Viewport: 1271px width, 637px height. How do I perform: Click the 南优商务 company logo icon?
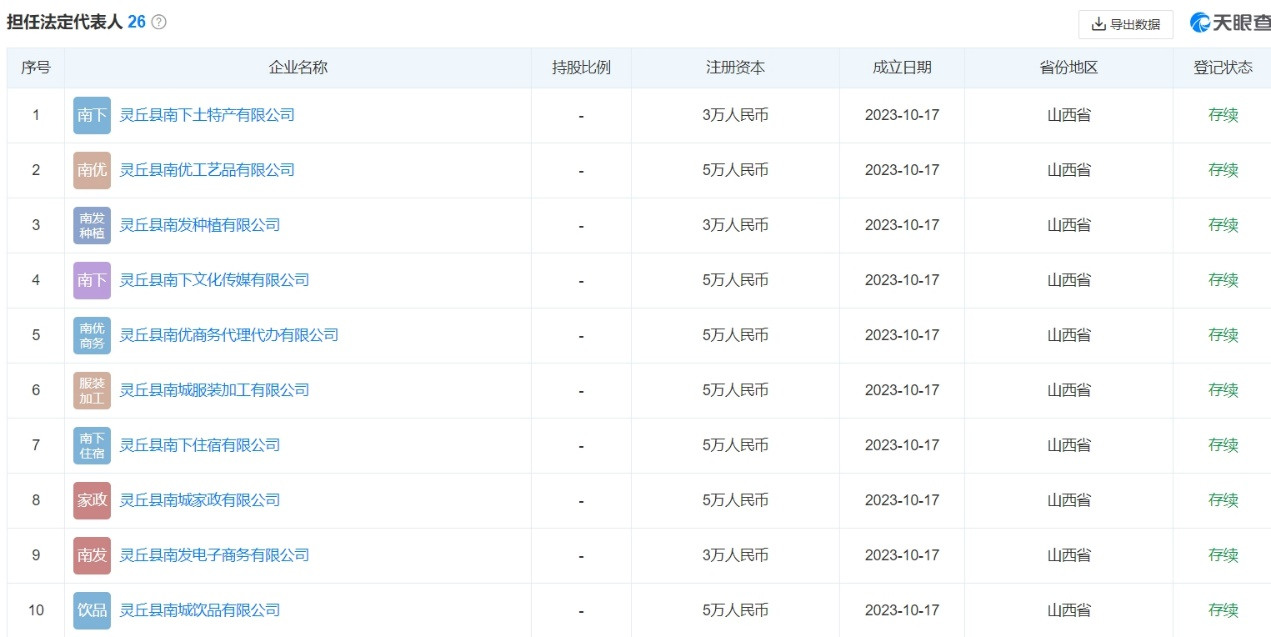coord(92,335)
